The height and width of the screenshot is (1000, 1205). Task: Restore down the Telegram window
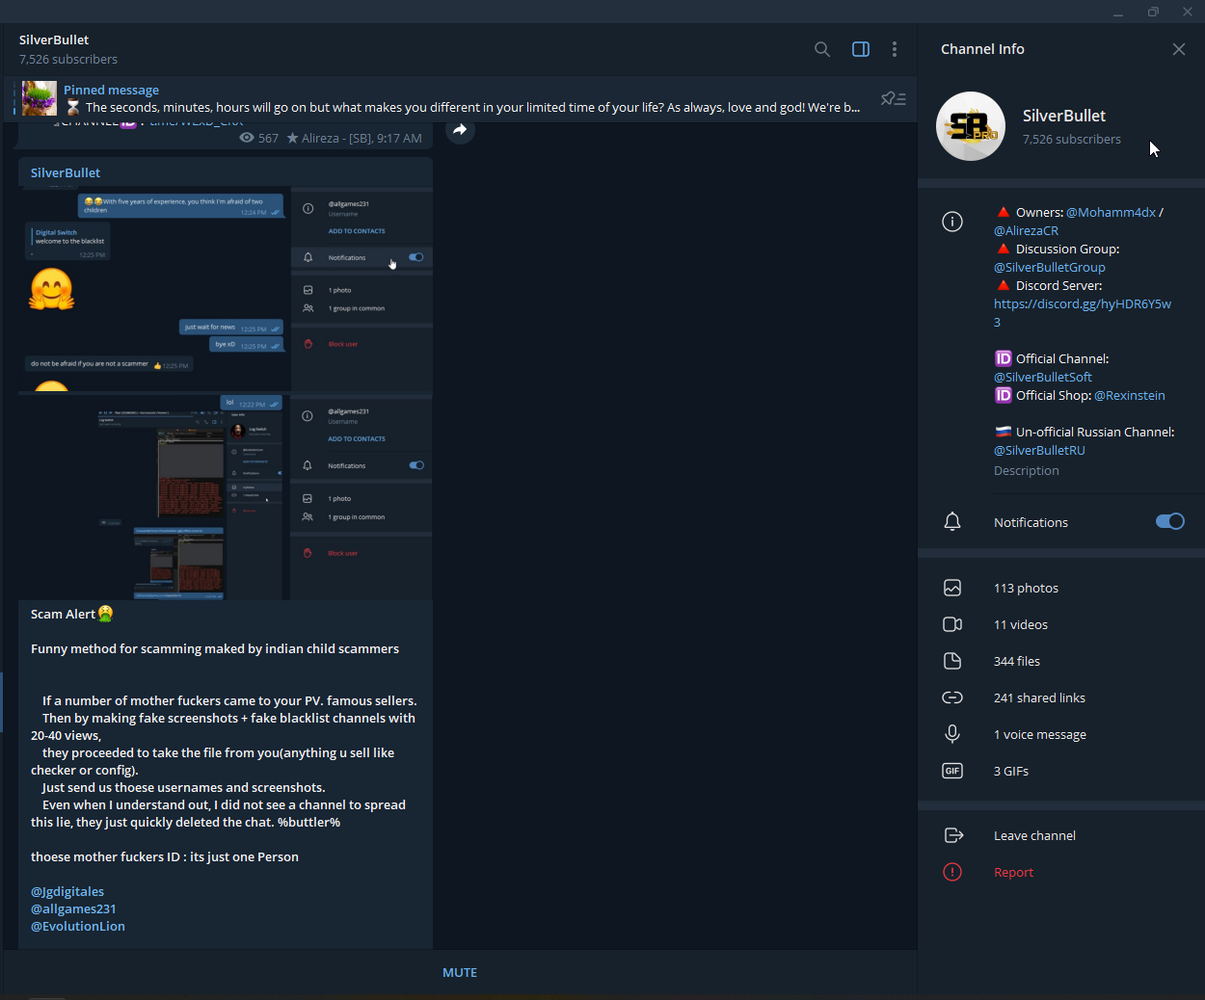click(1153, 12)
